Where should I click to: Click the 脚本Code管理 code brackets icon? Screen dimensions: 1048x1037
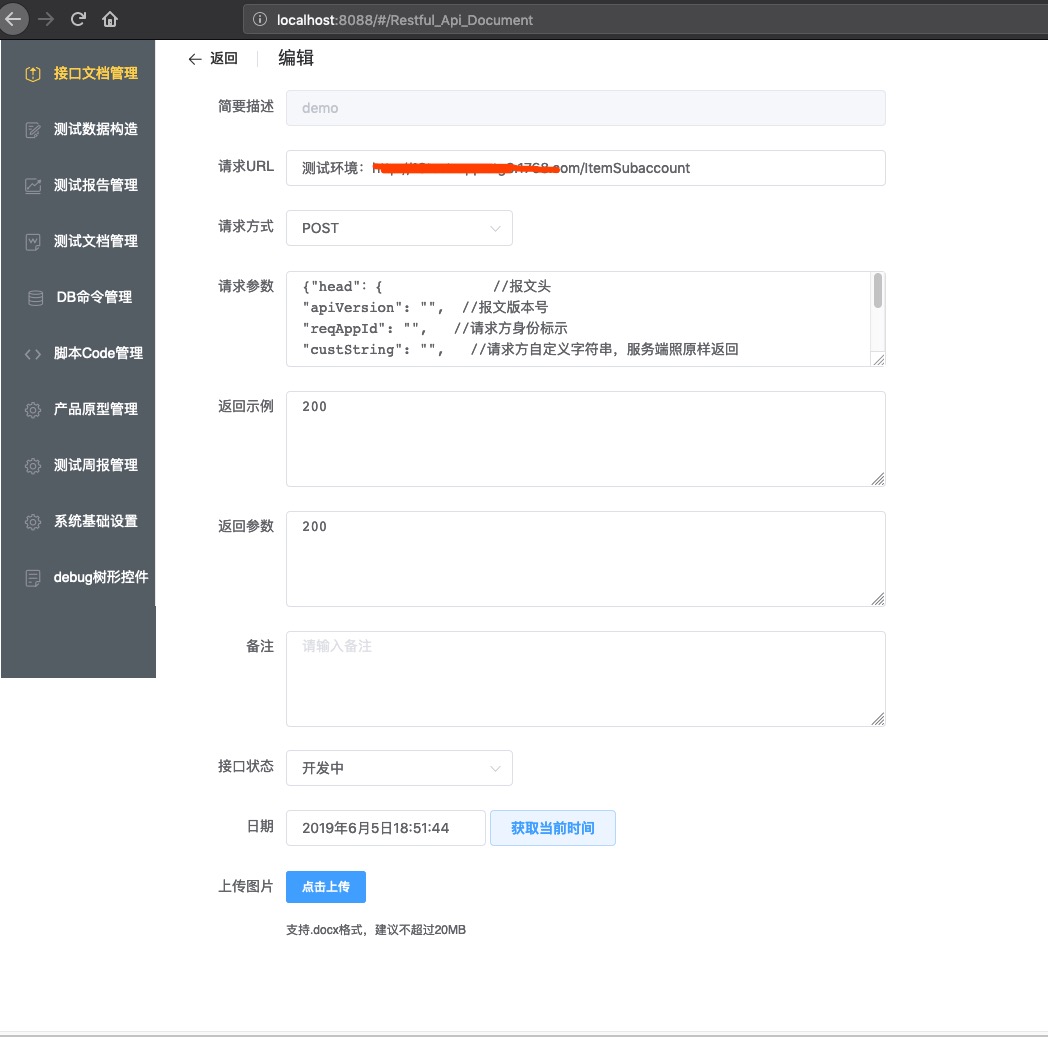tap(33, 354)
